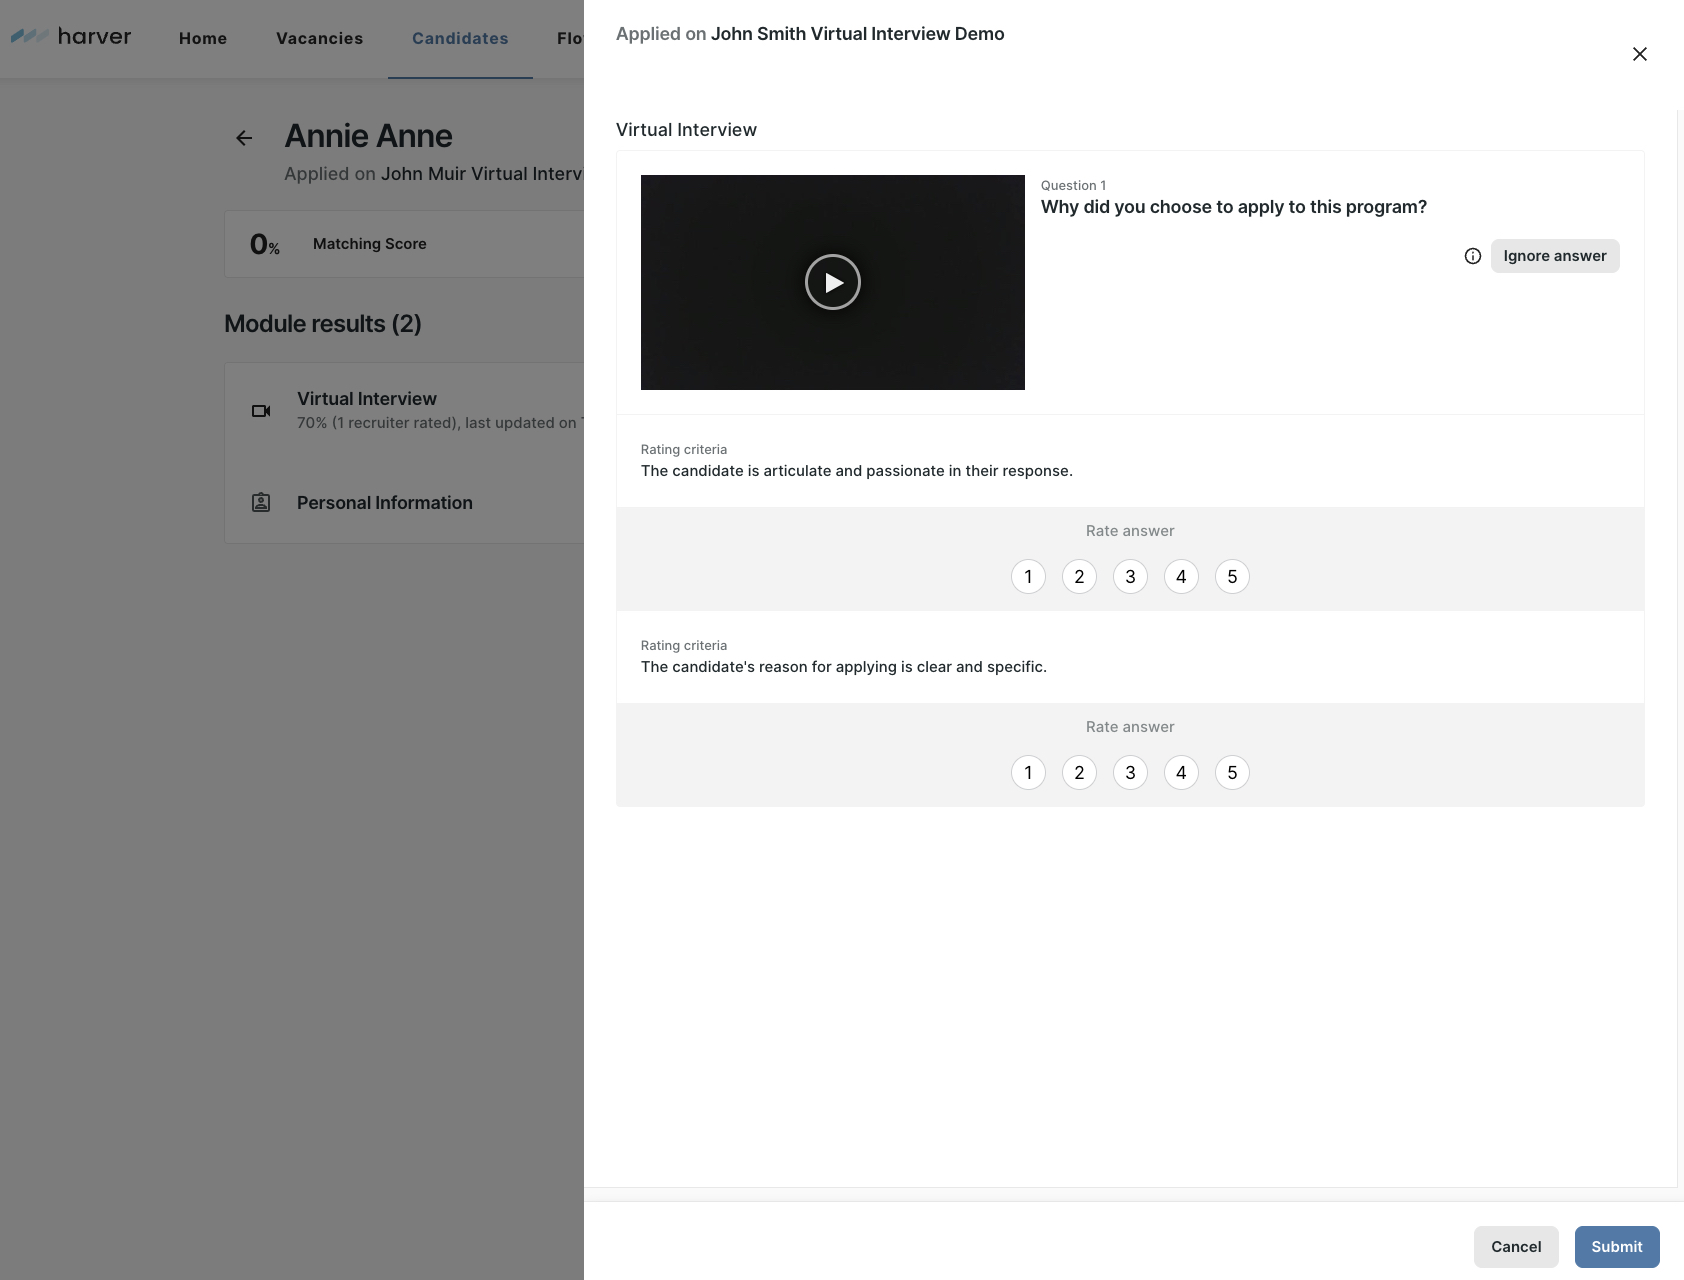Submit the interview ratings
1684x1280 pixels.
pyautogui.click(x=1616, y=1246)
